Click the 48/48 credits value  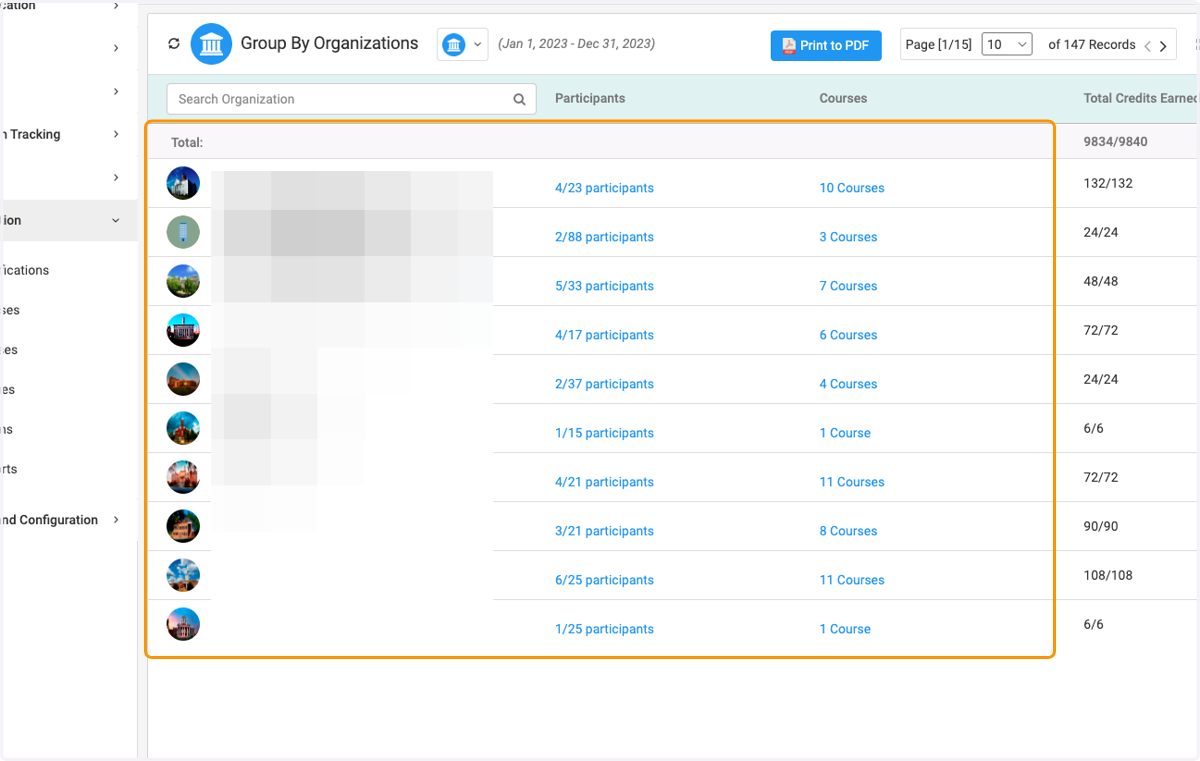(1101, 281)
